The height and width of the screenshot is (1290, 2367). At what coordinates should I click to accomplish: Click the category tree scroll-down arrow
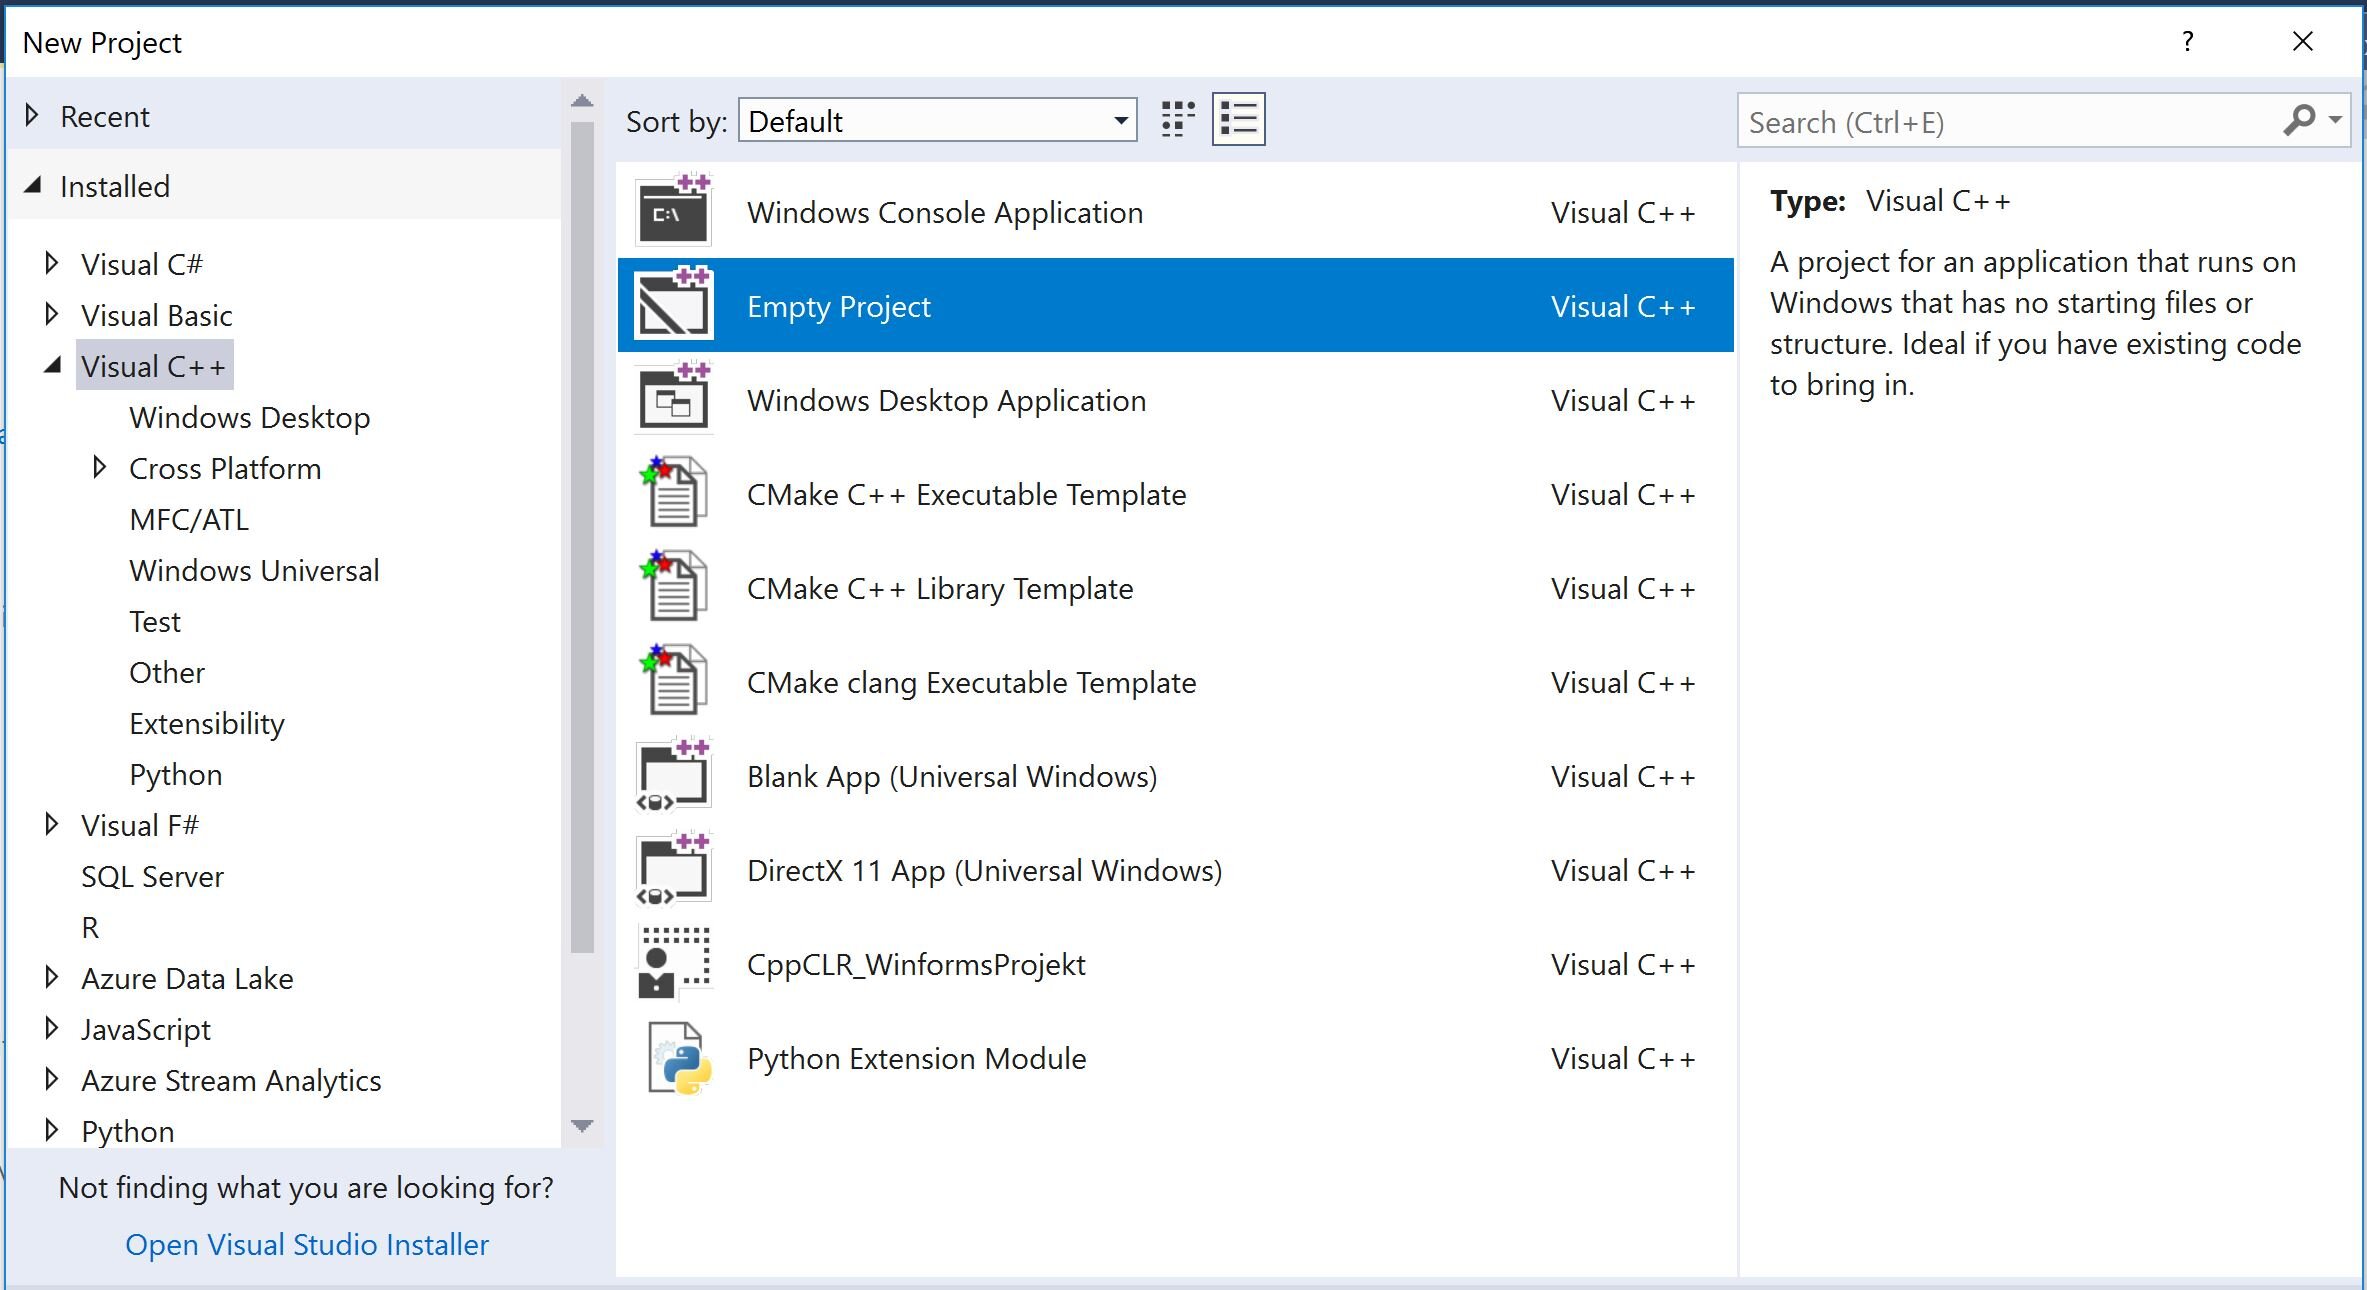pos(582,1126)
